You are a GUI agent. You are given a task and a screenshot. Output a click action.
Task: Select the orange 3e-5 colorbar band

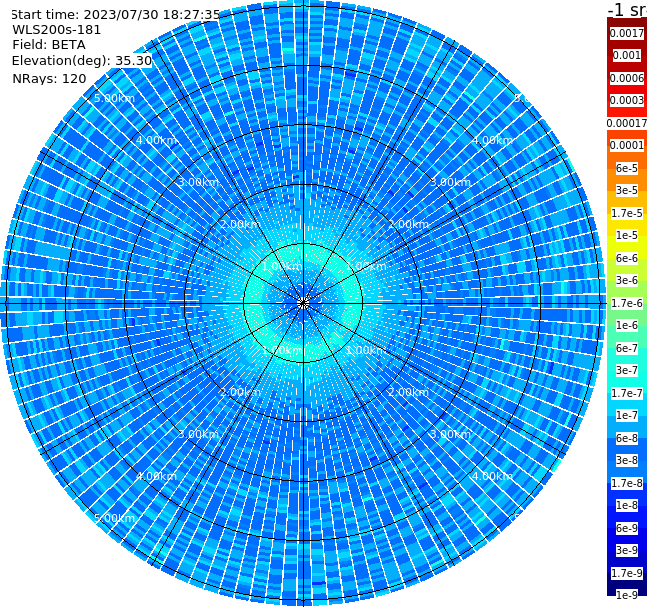[627, 190]
